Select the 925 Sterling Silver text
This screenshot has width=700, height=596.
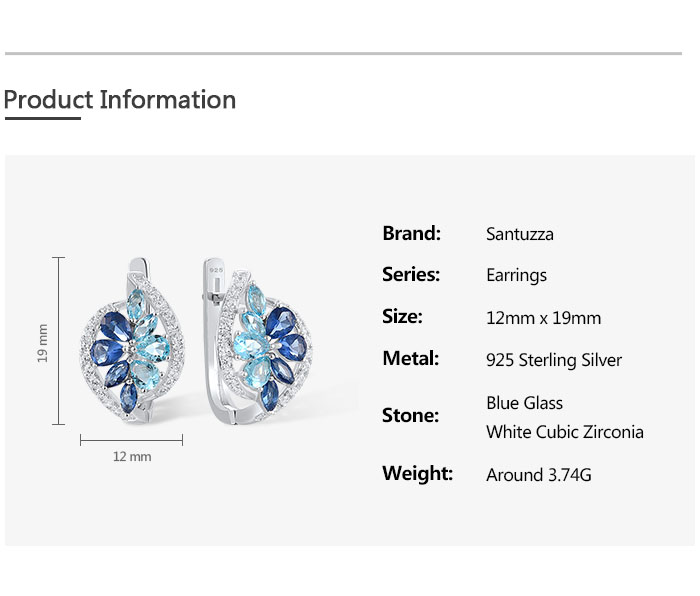point(554,360)
